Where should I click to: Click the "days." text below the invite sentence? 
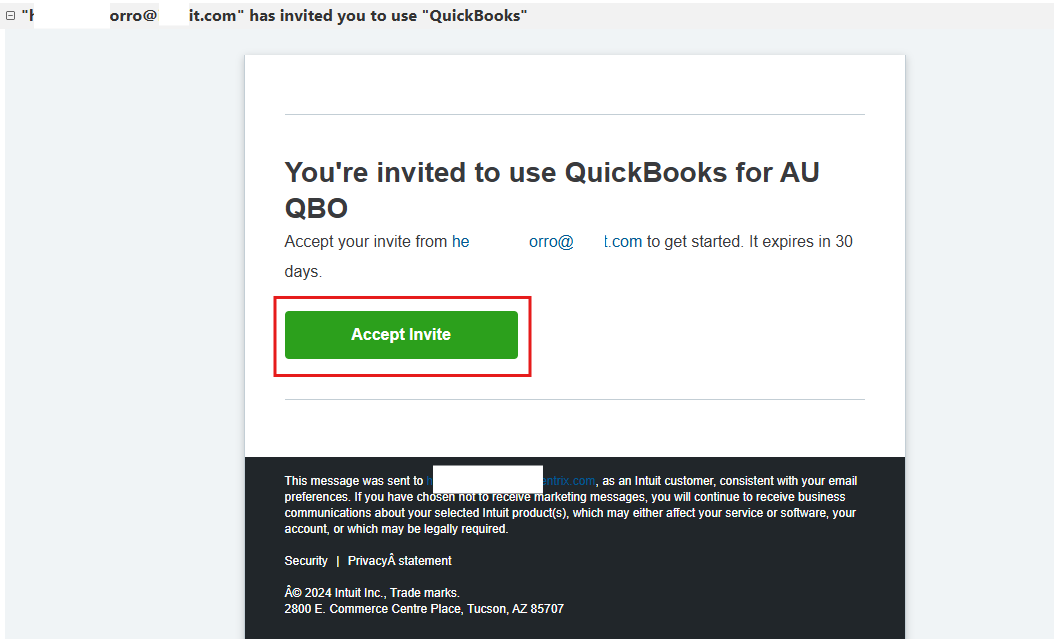303,272
